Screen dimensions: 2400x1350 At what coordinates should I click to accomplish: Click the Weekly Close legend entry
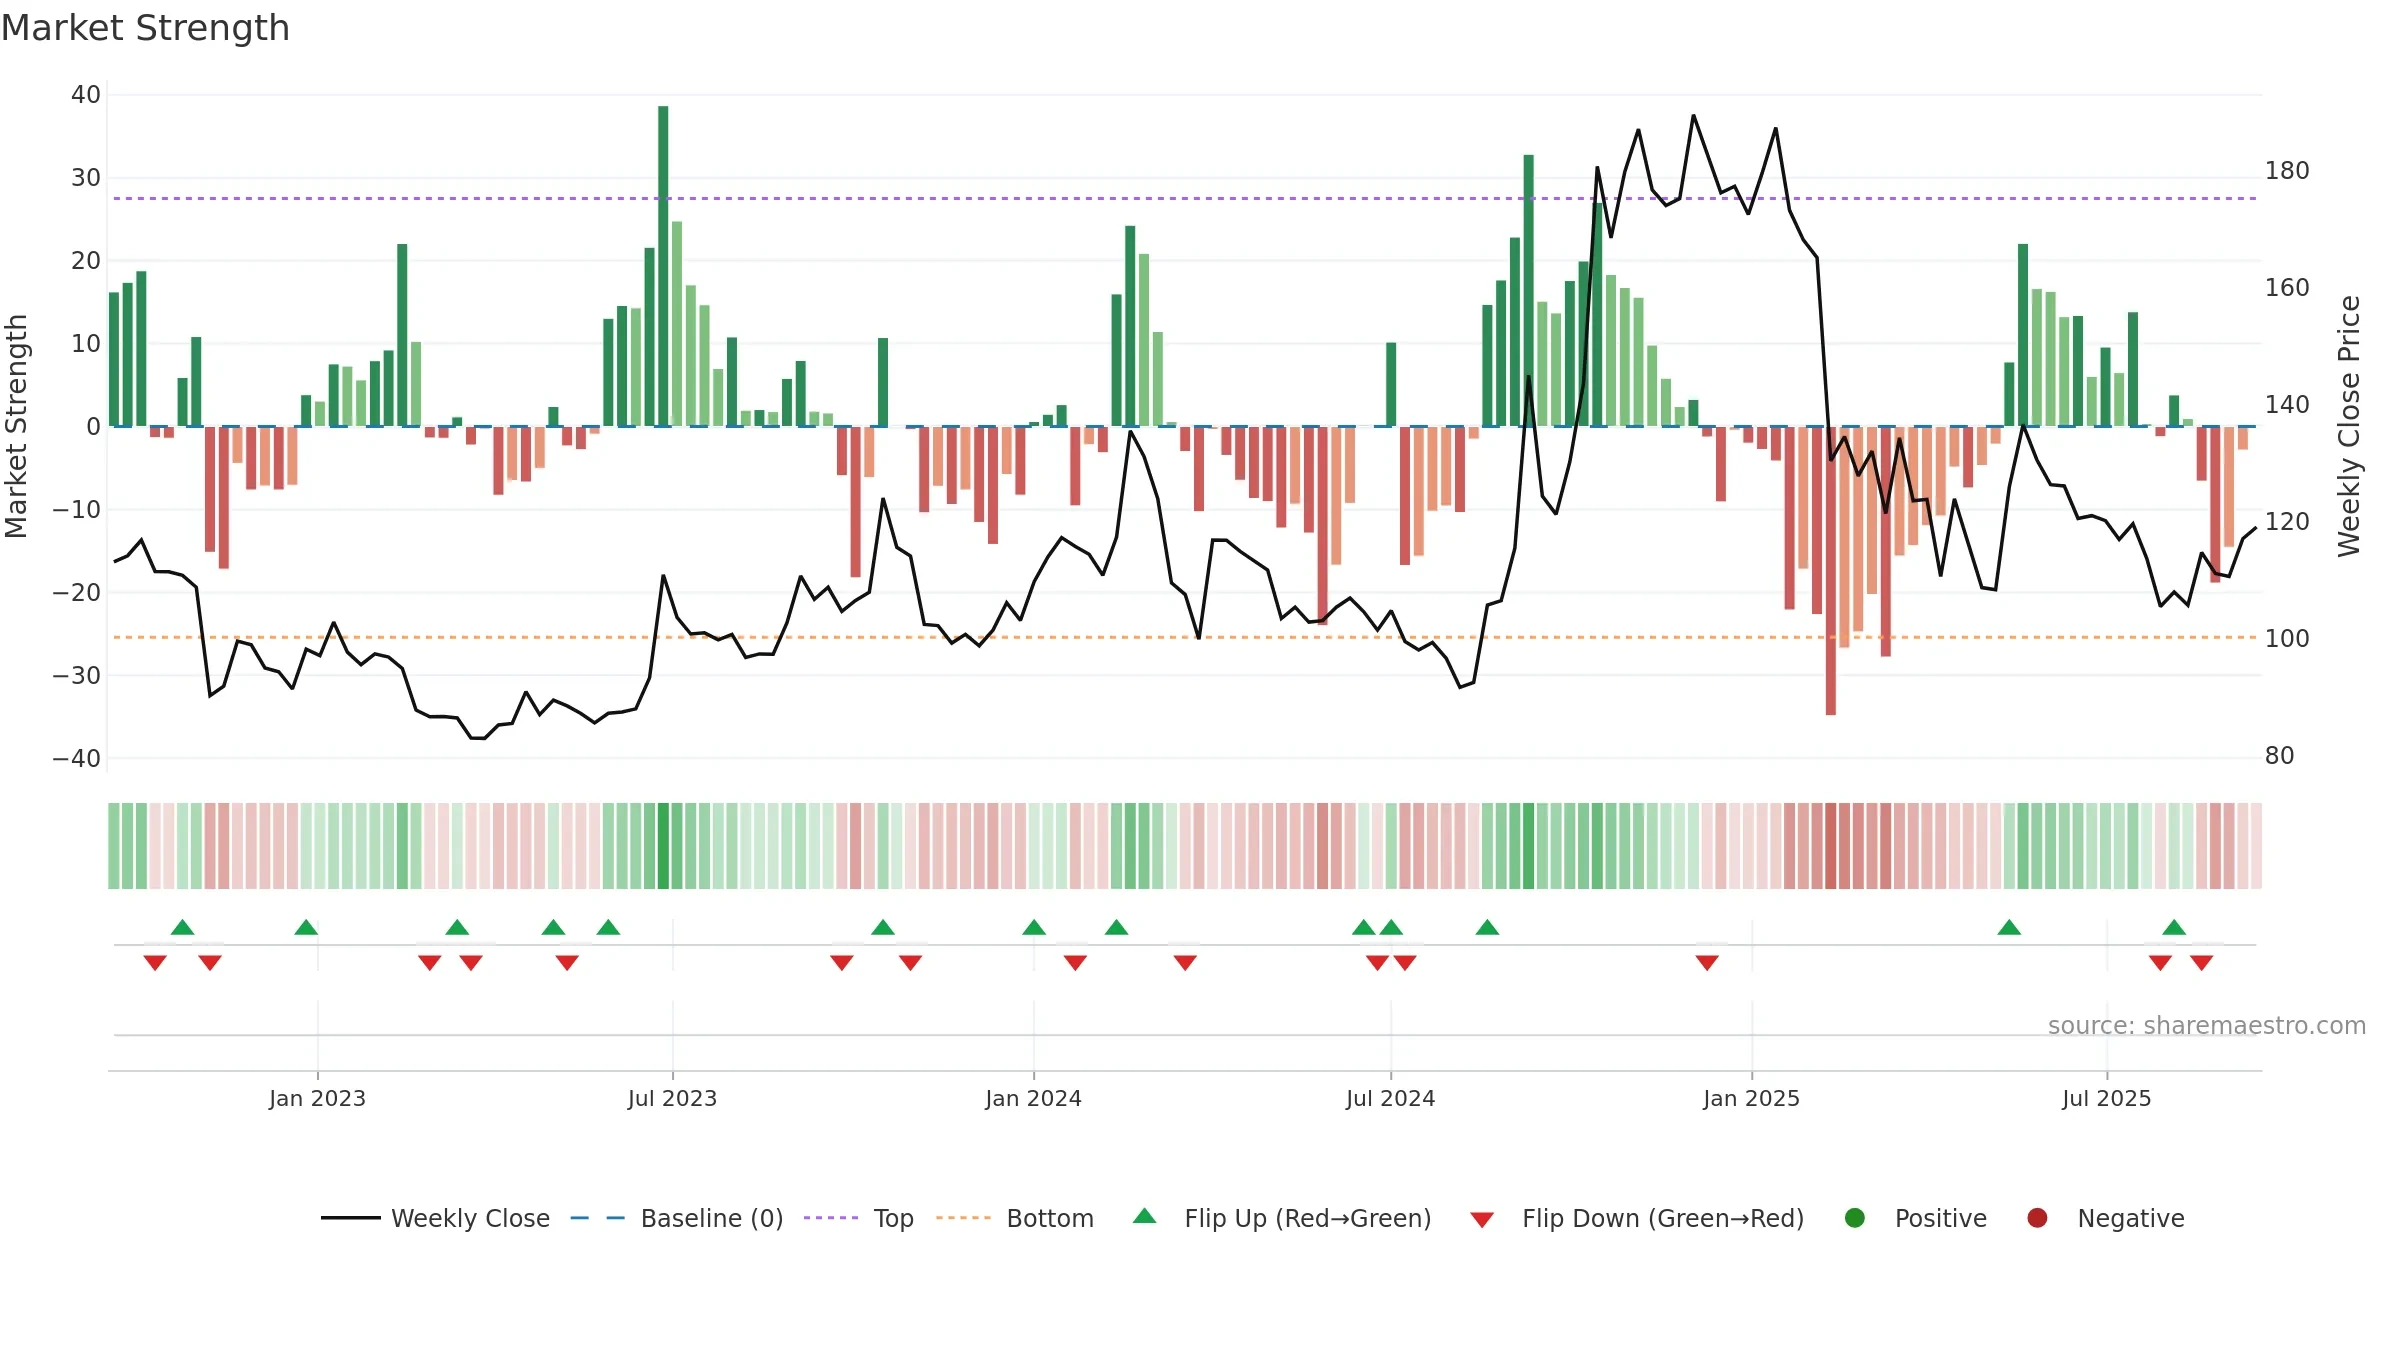tap(435, 1218)
